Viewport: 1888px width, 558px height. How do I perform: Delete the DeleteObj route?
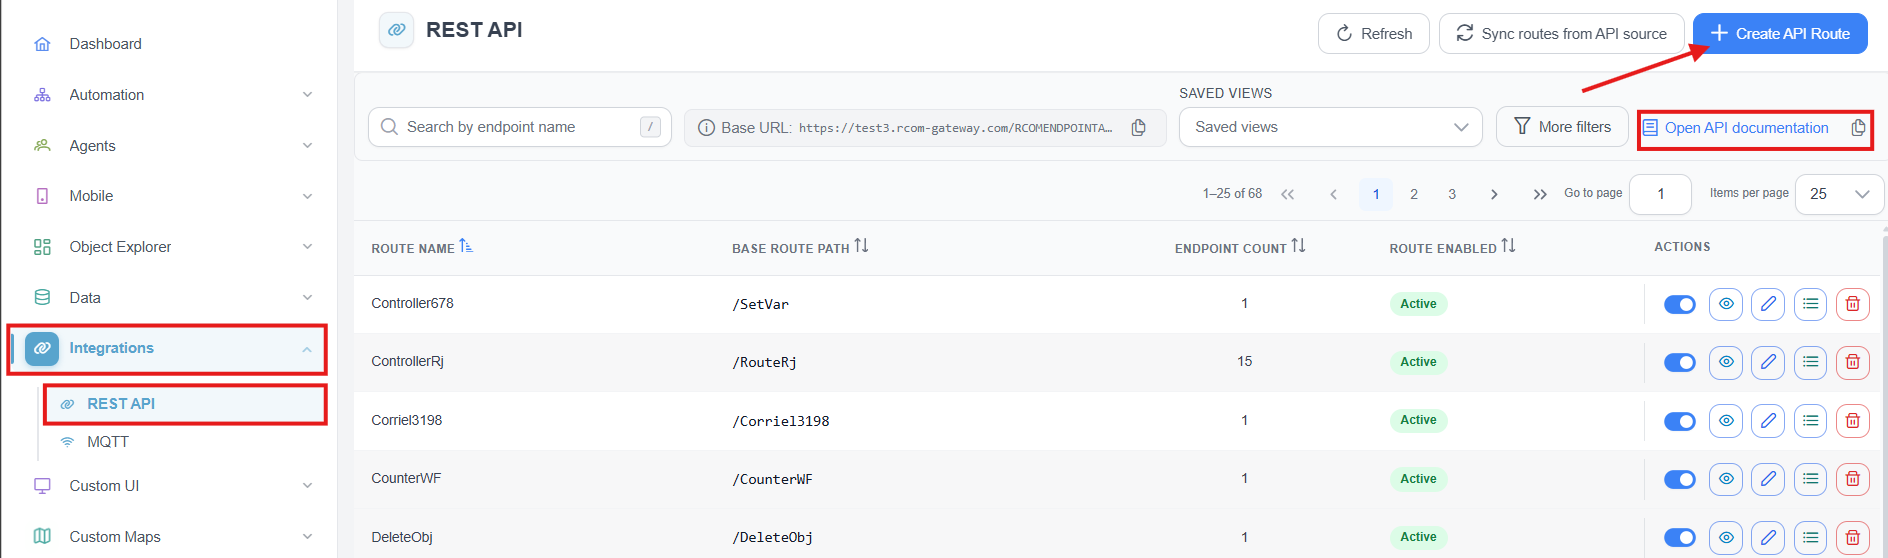click(1852, 537)
